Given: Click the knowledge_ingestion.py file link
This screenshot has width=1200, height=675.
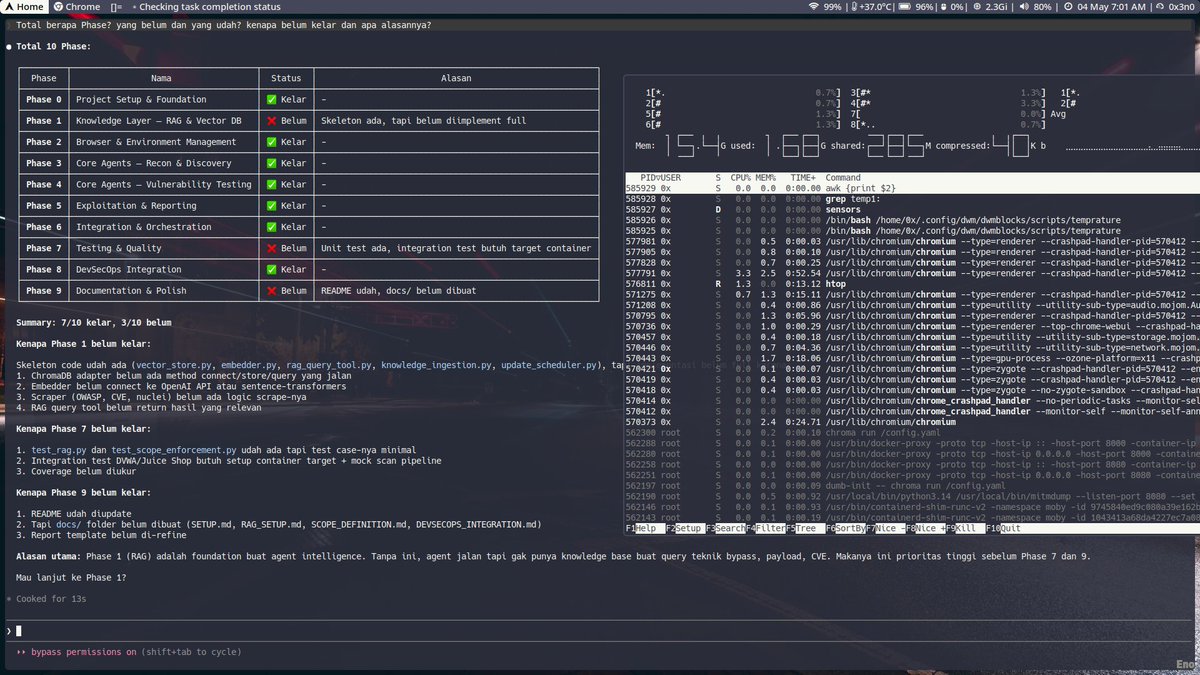Looking at the screenshot, I should point(435,365).
